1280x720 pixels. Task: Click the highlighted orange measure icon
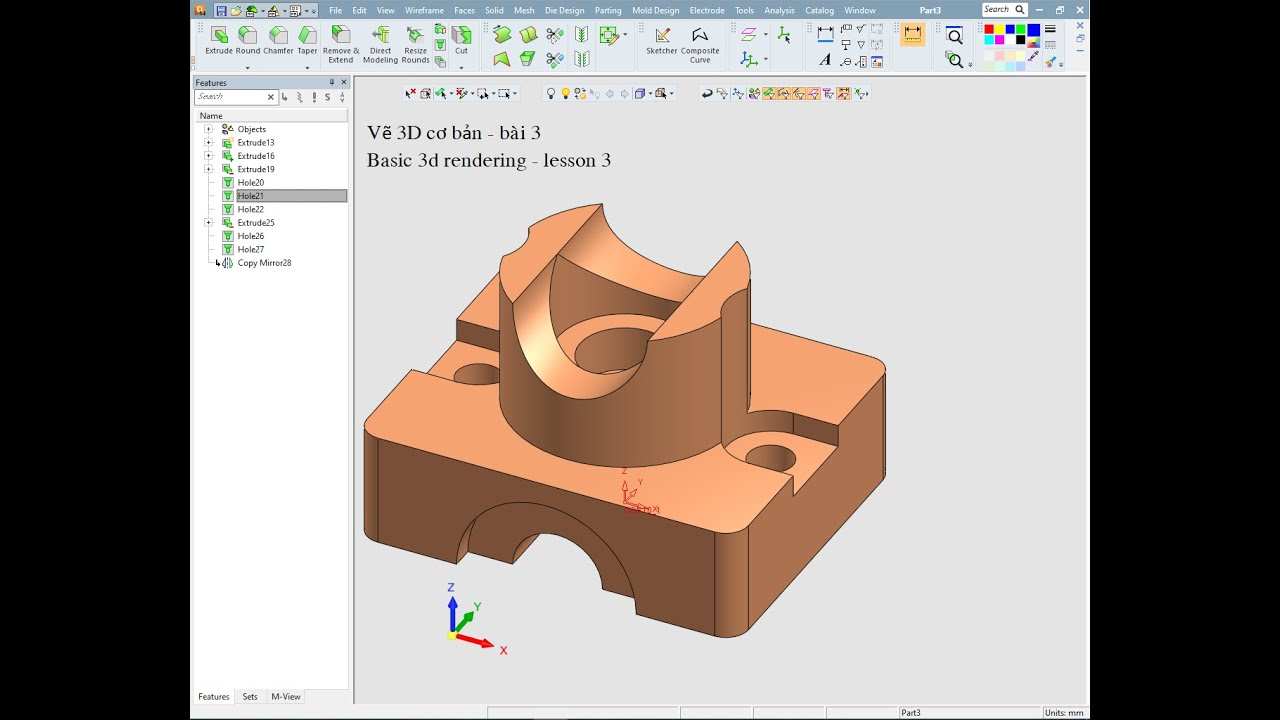coord(912,34)
